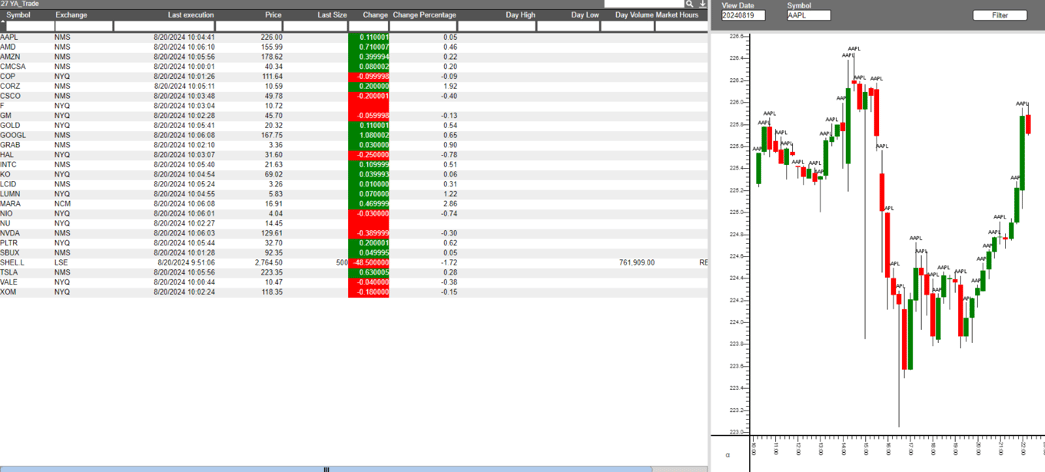The height and width of the screenshot is (472, 1045).
Task: Focus the Symbol column filter box
Action: (x=29, y=26)
